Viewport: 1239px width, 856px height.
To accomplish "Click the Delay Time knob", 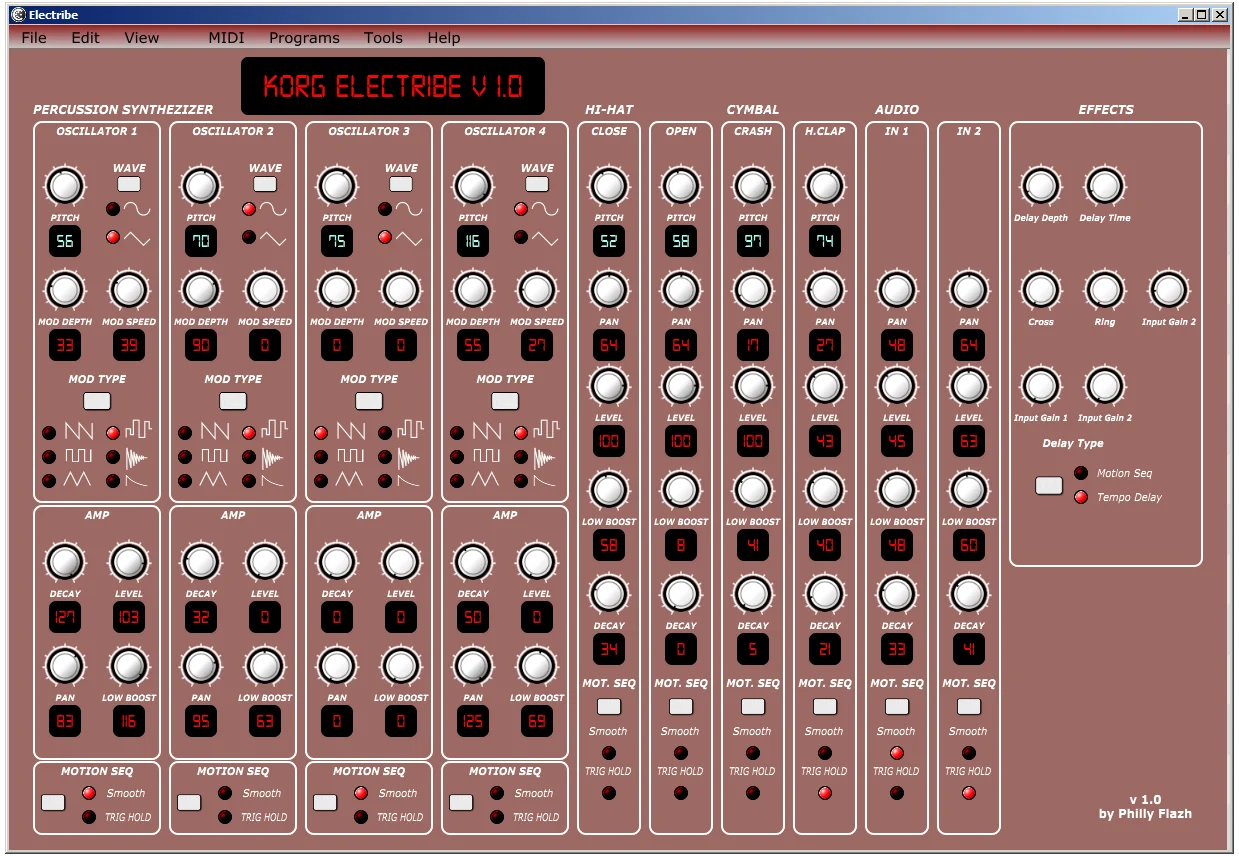I will pyautogui.click(x=1104, y=186).
